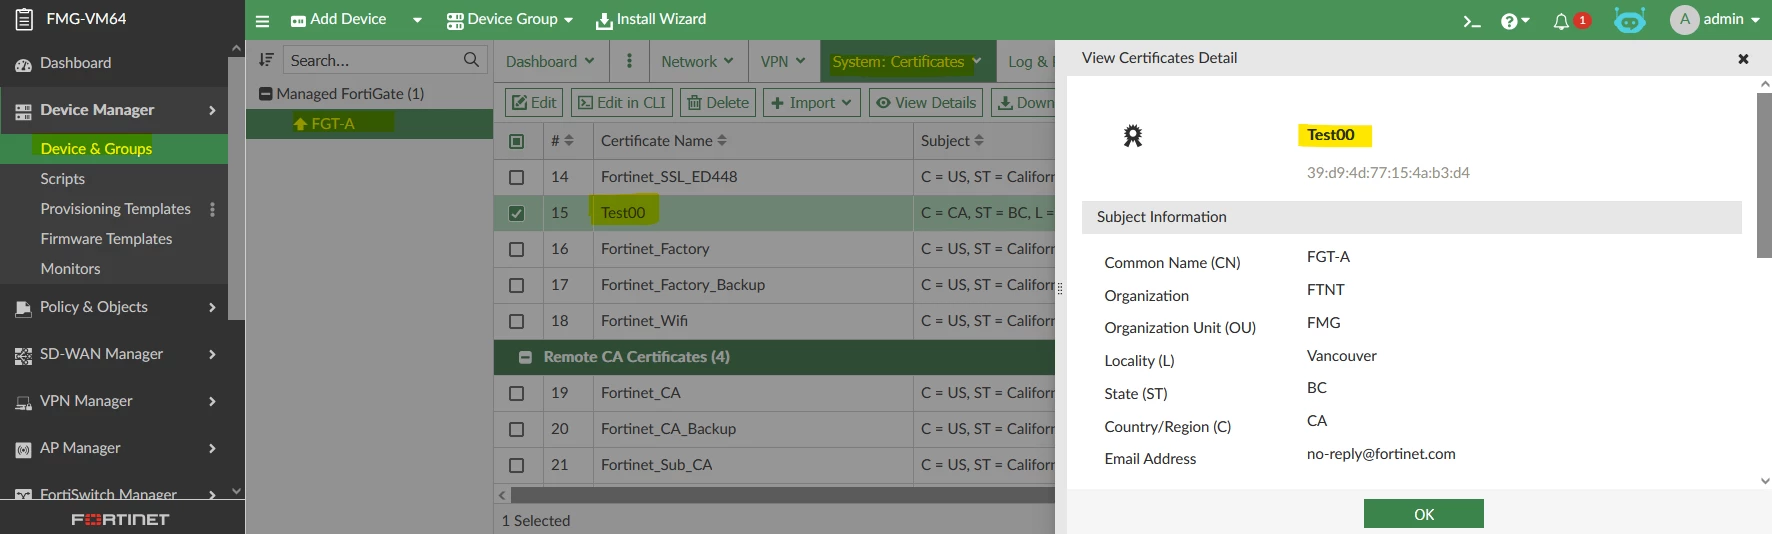Click the certificate badge icon in detail pane
The image size is (1772, 534).
(1133, 136)
